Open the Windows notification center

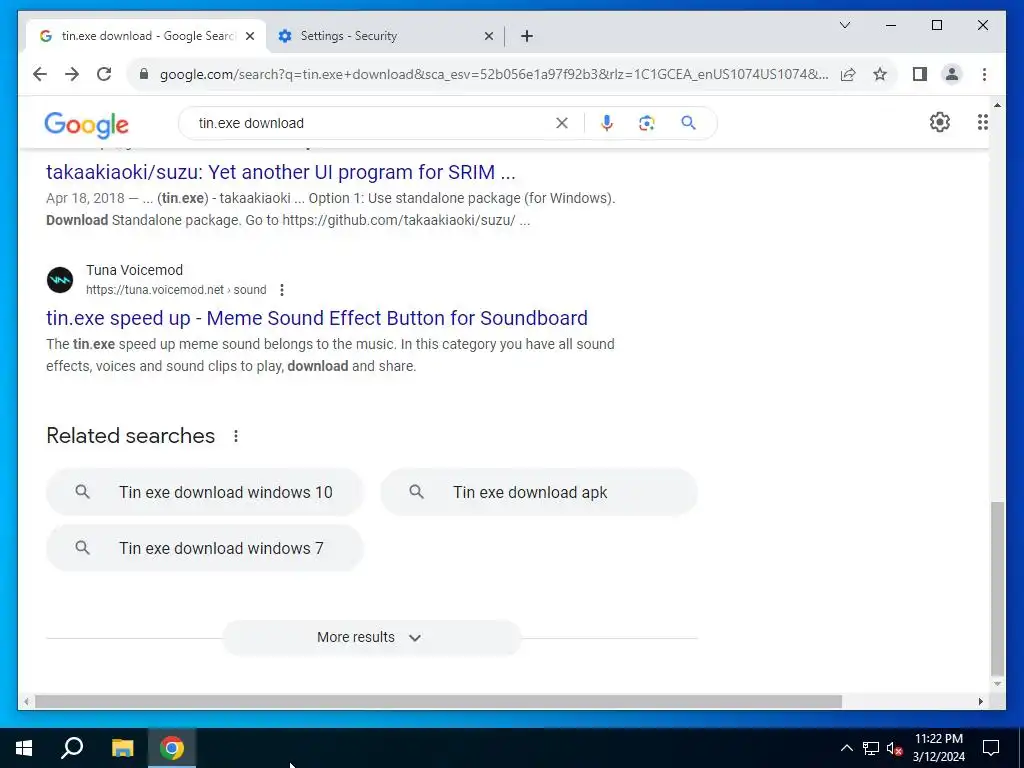click(991, 748)
